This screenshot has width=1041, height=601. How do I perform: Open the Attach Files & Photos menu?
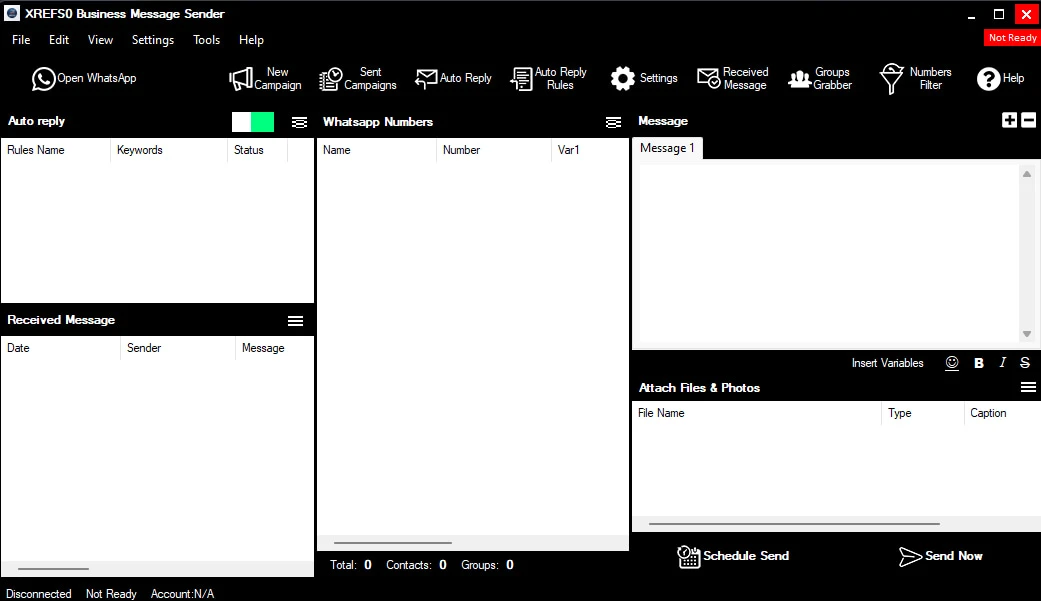pyautogui.click(x=1028, y=387)
